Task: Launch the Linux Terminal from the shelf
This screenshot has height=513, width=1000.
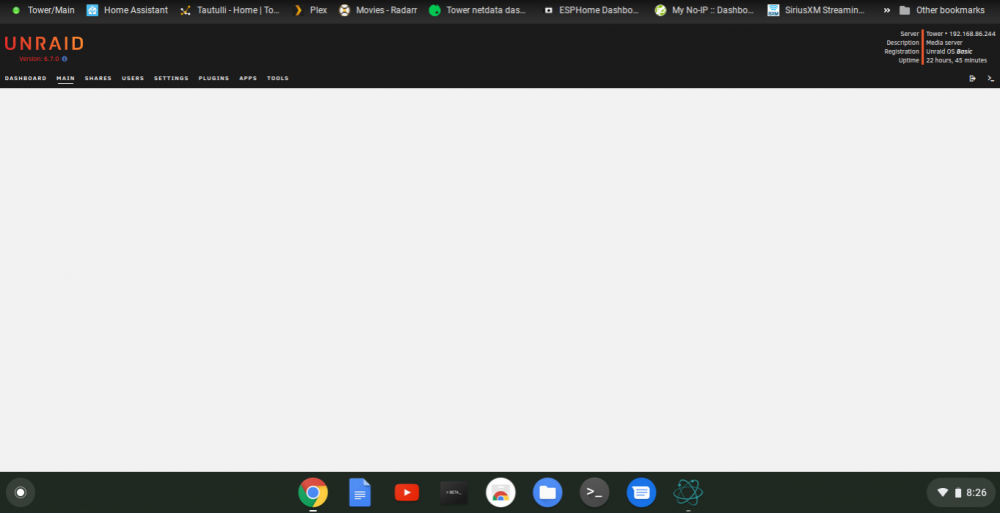Action: tap(594, 493)
